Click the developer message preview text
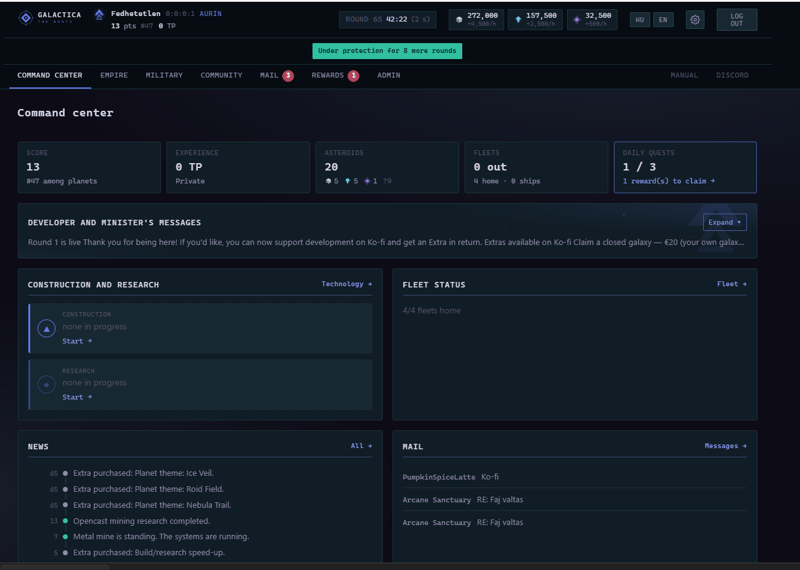Image resolution: width=800 pixels, height=570 pixels. coord(386,242)
